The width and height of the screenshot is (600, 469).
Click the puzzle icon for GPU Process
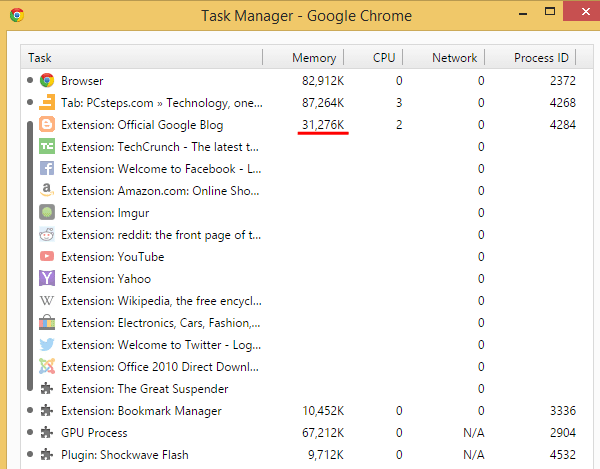coord(47,433)
